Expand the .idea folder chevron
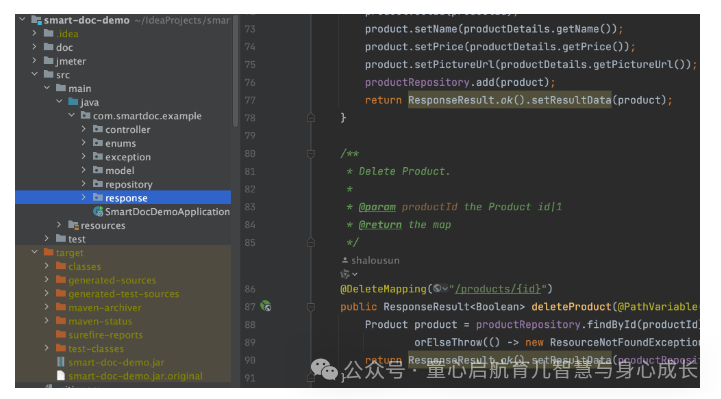This screenshot has height=399, width=721. (x=34, y=33)
